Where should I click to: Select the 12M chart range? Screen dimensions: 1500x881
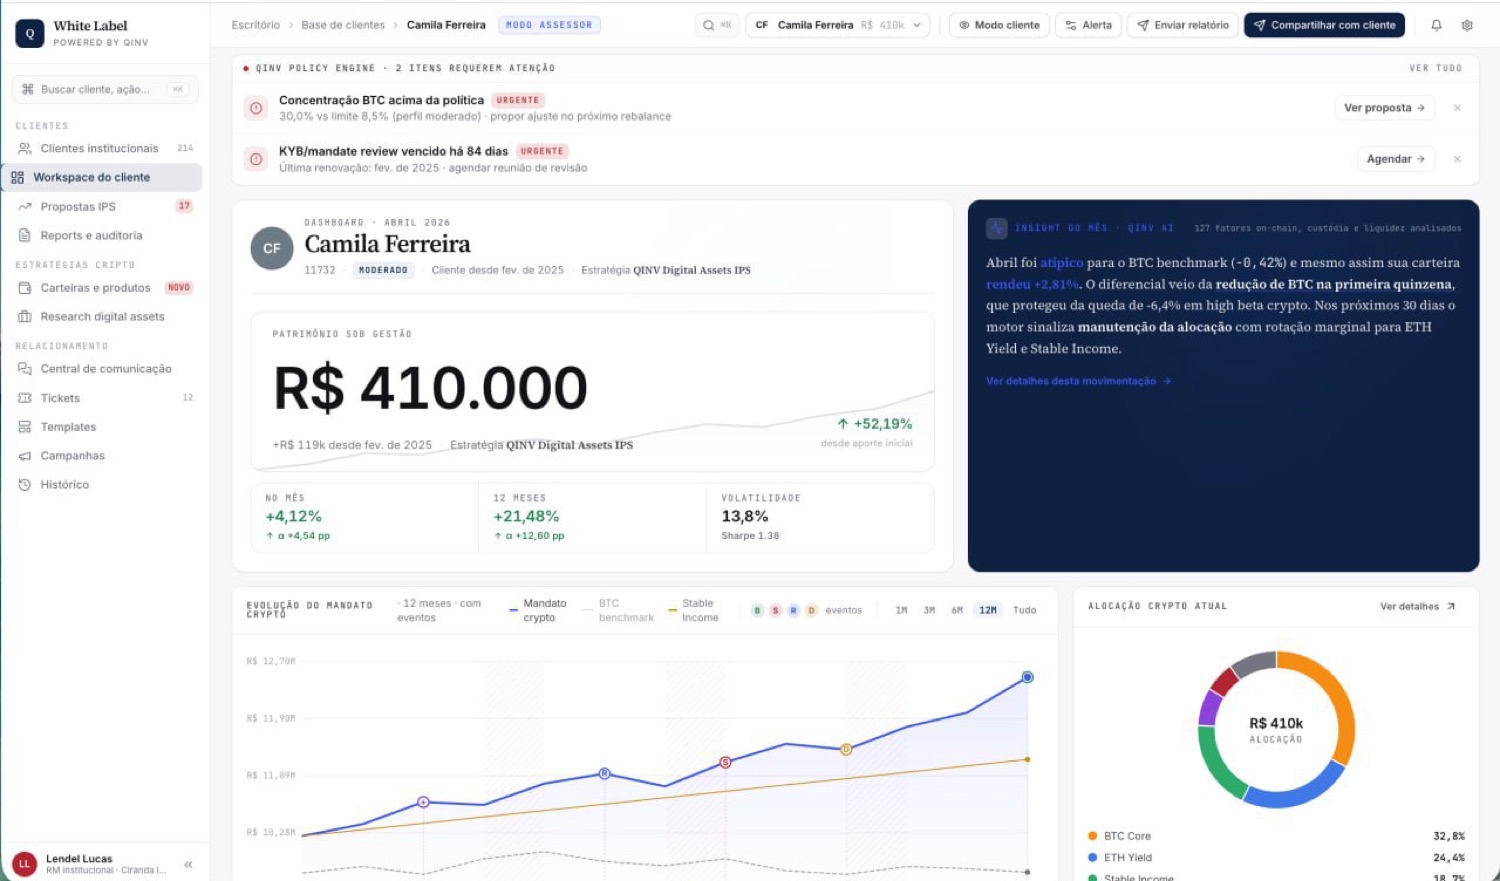[x=988, y=610]
